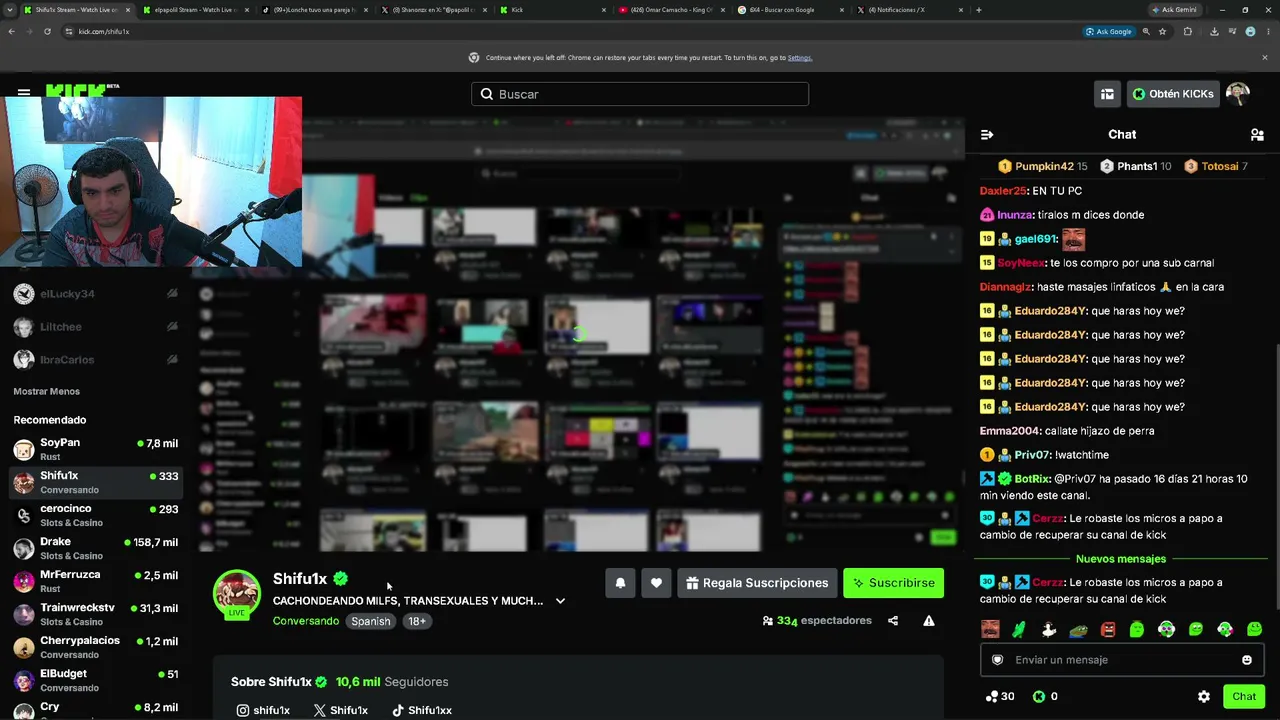Image resolution: width=1280 pixels, height=720 pixels.
Task: Reload the page in Chrome
Action: (47, 31)
